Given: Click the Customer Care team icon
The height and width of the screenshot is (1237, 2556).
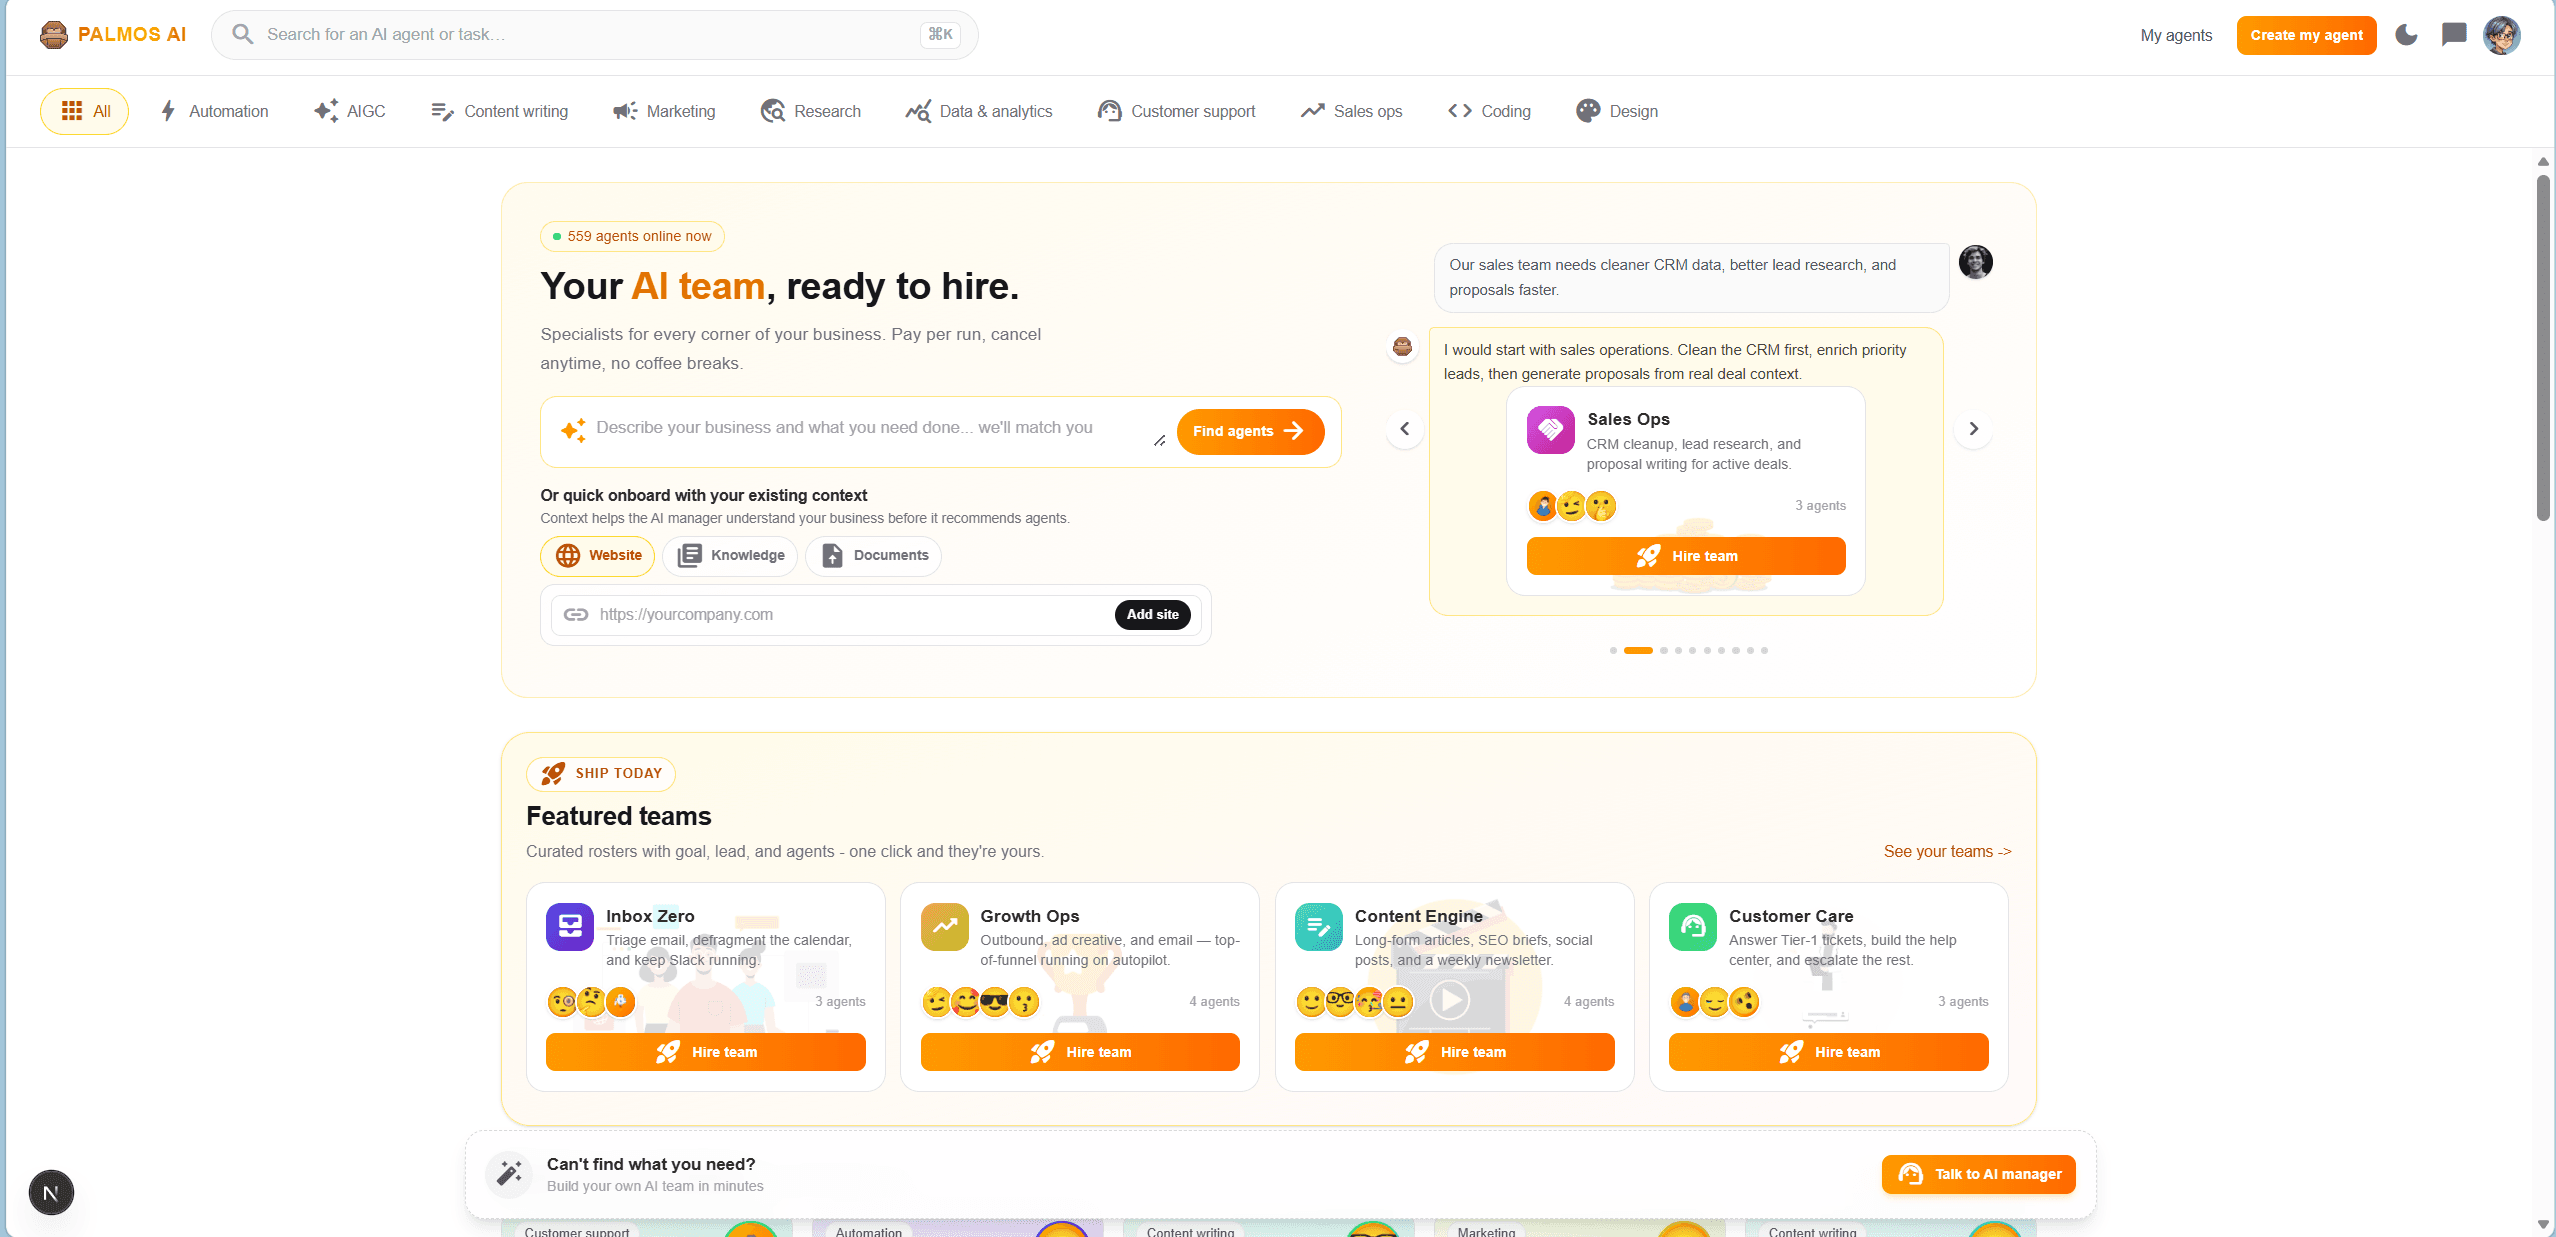Looking at the screenshot, I should coord(1693,927).
